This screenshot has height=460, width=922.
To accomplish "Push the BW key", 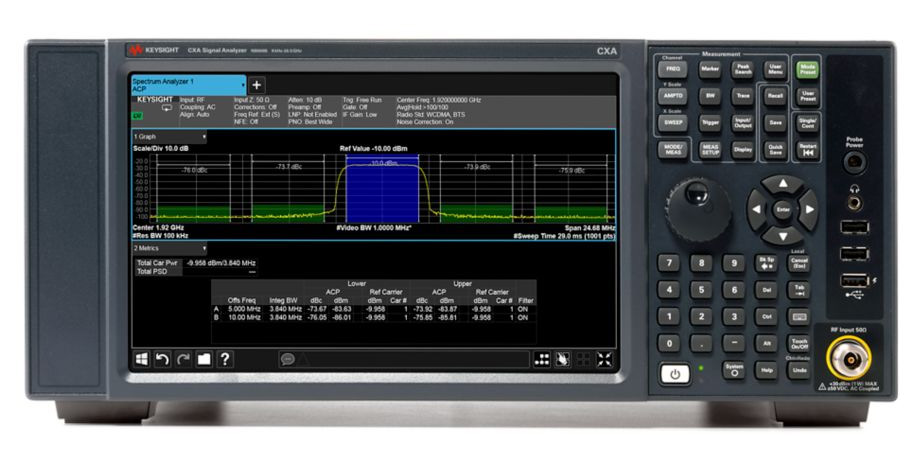I will tap(710, 96).
